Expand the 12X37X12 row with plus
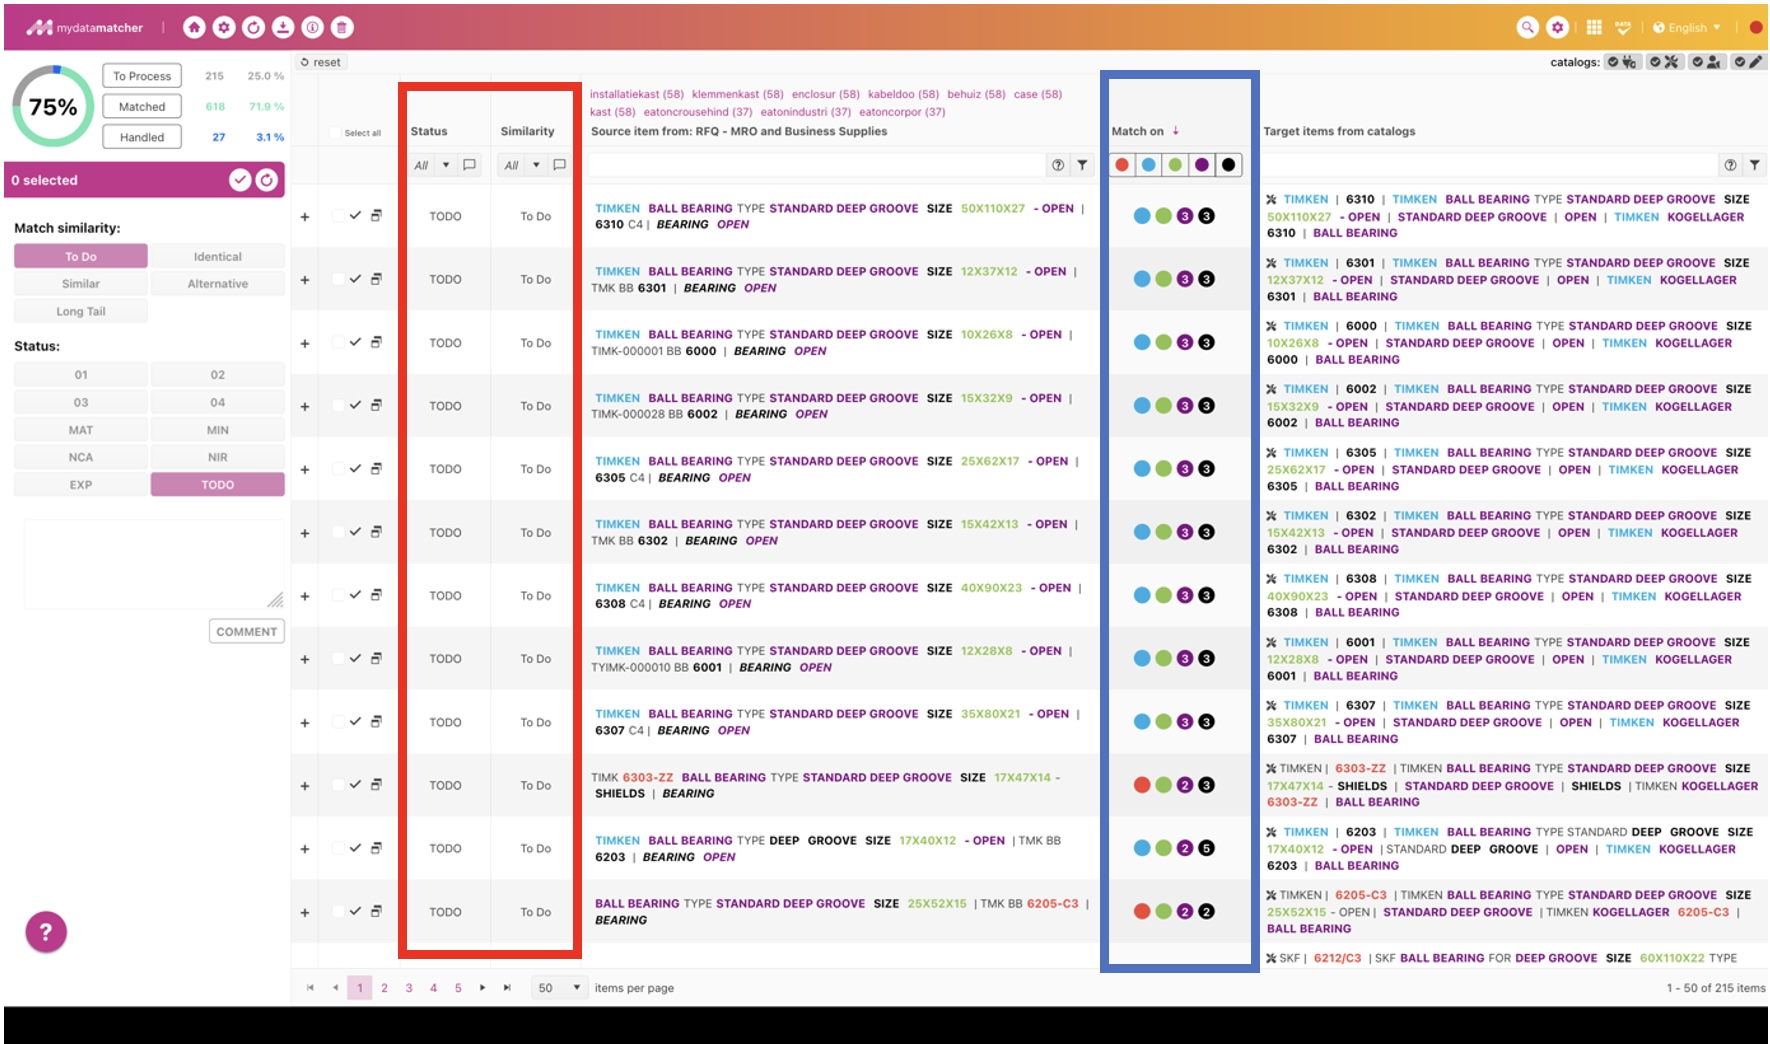Viewport: 1770px width, 1044px height. pyautogui.click(x=305, y=280)
